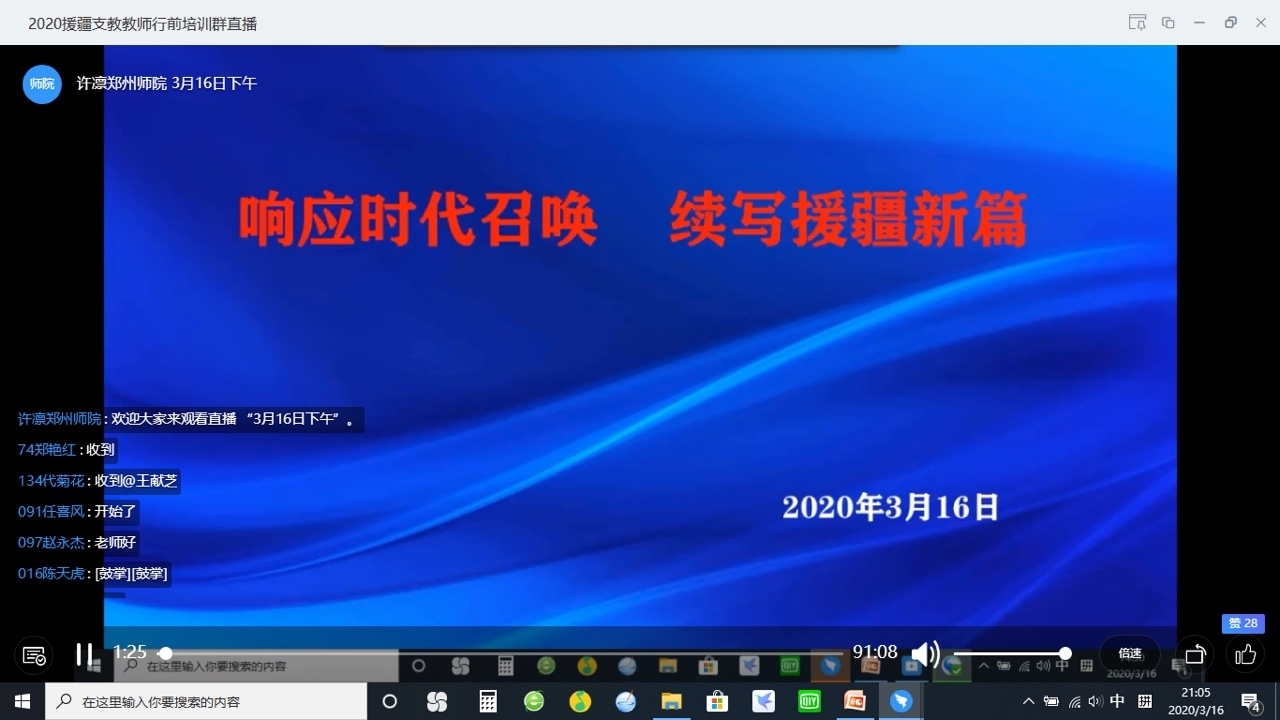Image resolution: width=1280 pixels, height=720 pixels.
Task: Open the Calculator from the taskbar
Action: coord(488,701)
